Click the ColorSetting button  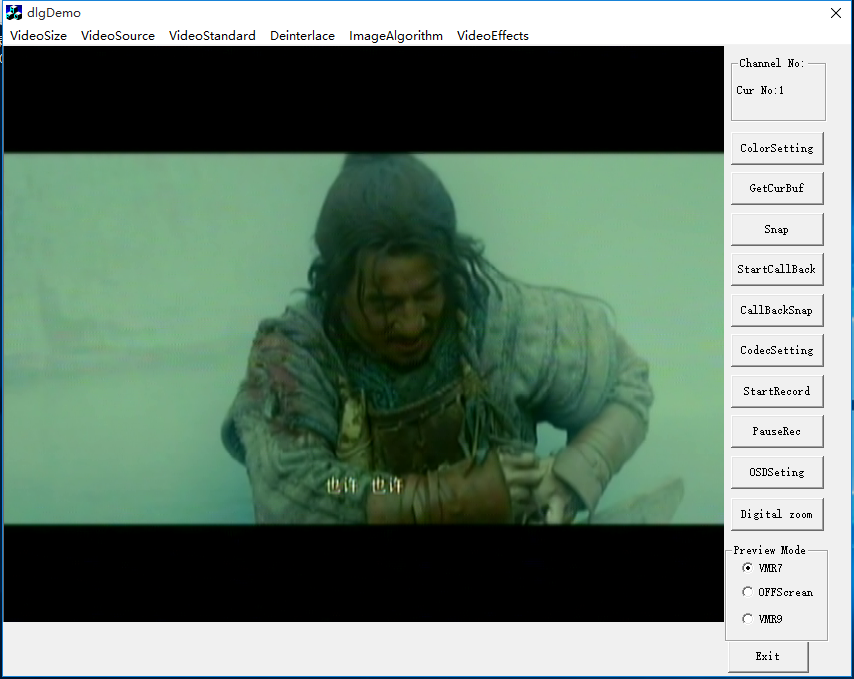tap(777, 148)
